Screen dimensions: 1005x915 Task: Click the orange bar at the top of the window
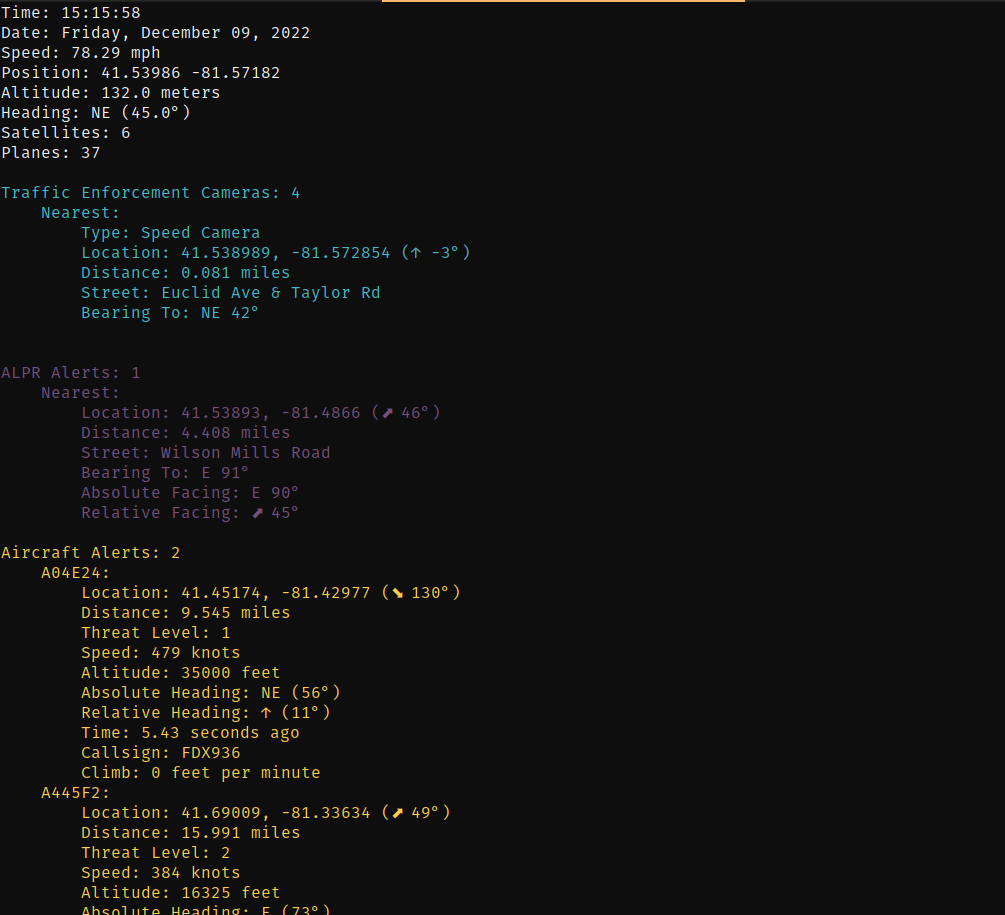(563, 2)
